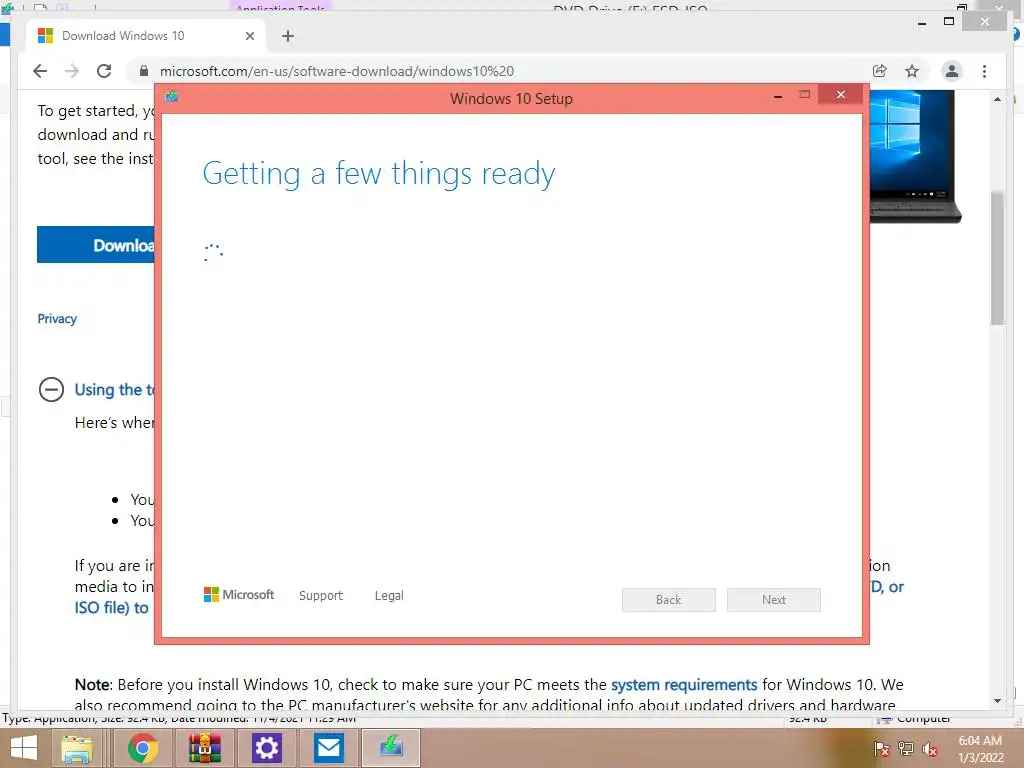The height and width of the screenshot is (768, 1024).
Task: Open the Mail app in taskbar
Action: click(328, 748)
